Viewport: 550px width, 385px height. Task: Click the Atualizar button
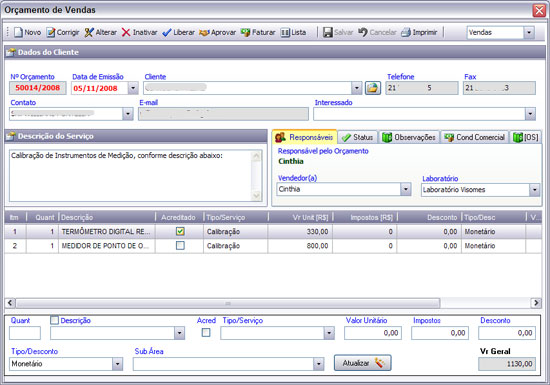tap(363, 363)
